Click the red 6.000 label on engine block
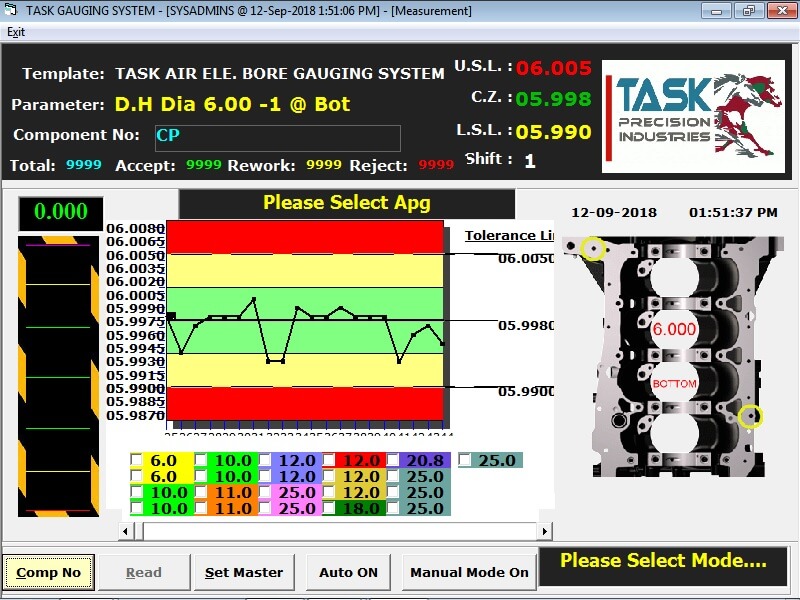The width and height of the screenshot is (800, 600). 674,329
